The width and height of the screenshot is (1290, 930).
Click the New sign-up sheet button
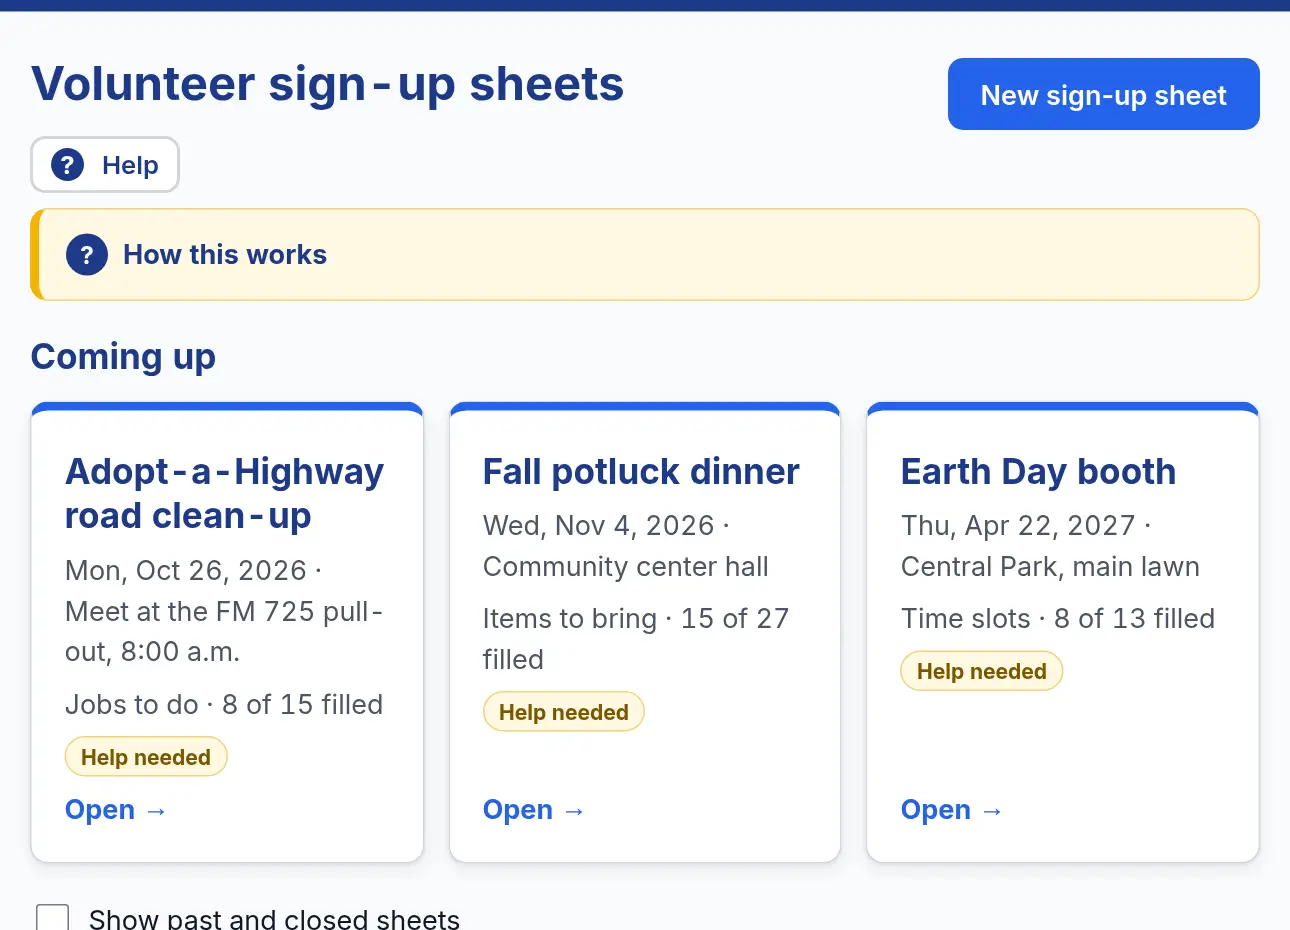1103,94
